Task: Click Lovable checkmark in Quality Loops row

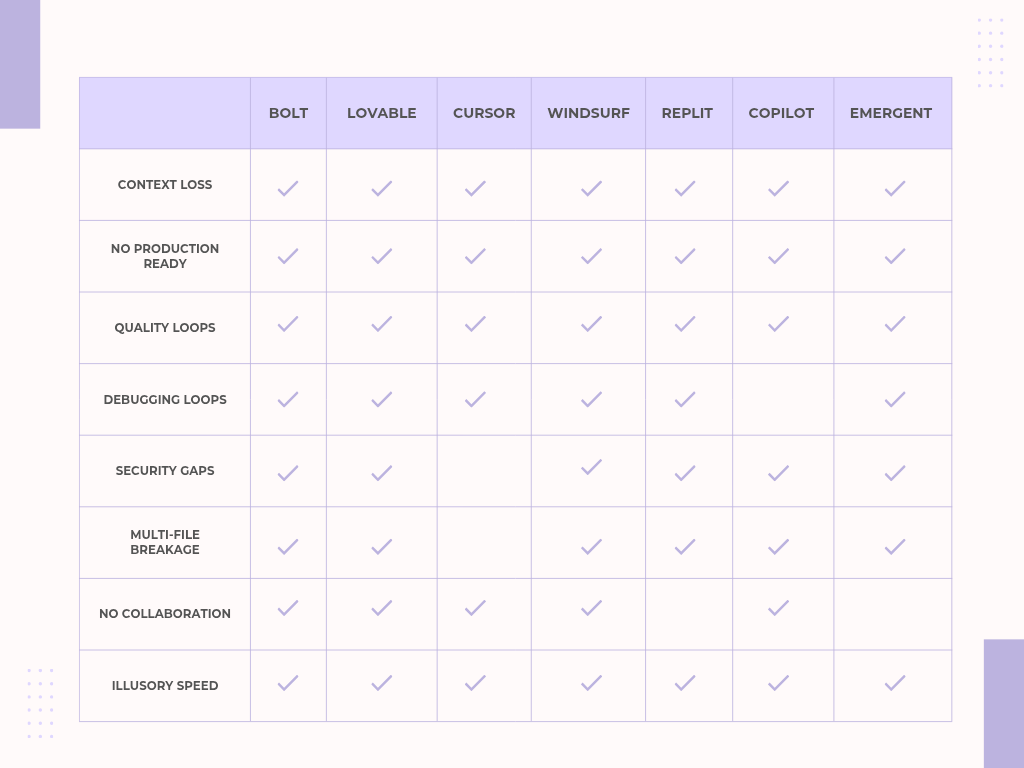Action: click(x=382, y=324)
